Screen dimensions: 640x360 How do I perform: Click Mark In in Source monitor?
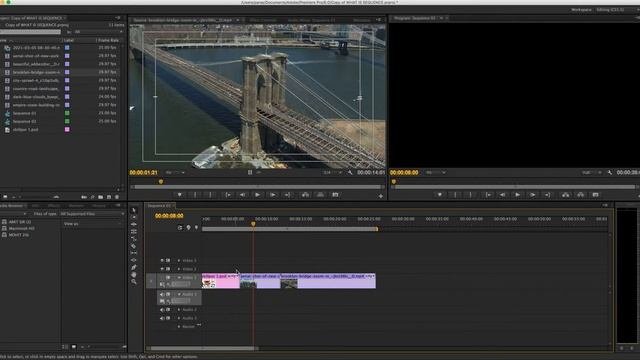coord(195,195)
